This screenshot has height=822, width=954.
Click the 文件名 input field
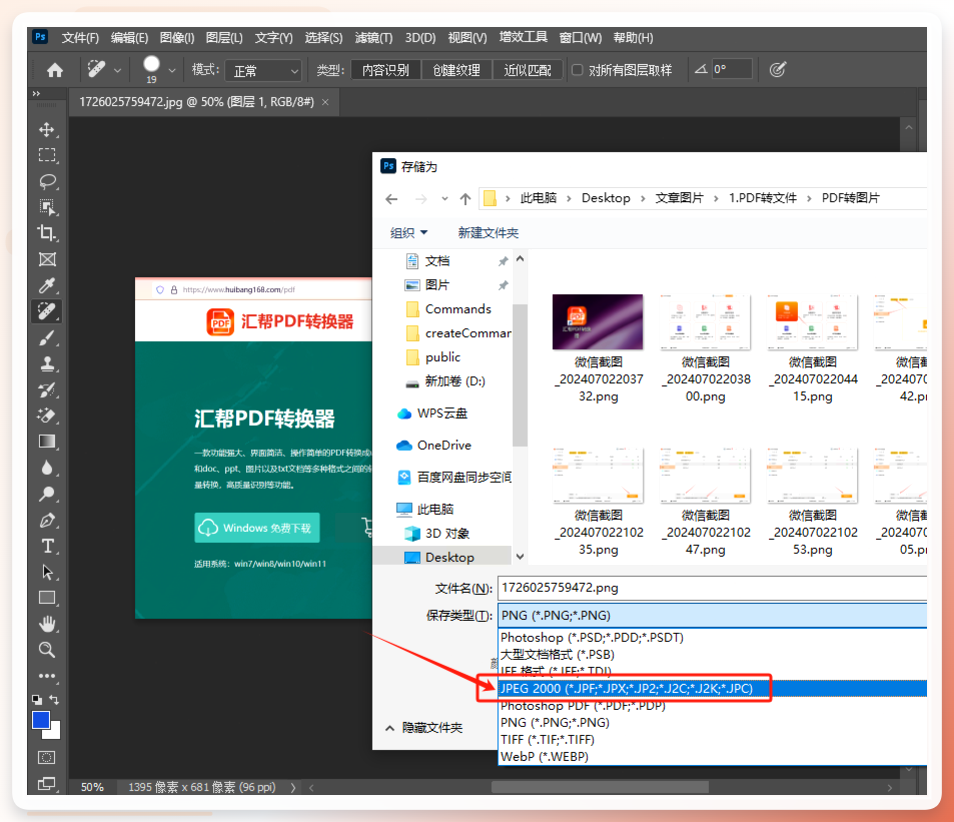coord(712,588)
